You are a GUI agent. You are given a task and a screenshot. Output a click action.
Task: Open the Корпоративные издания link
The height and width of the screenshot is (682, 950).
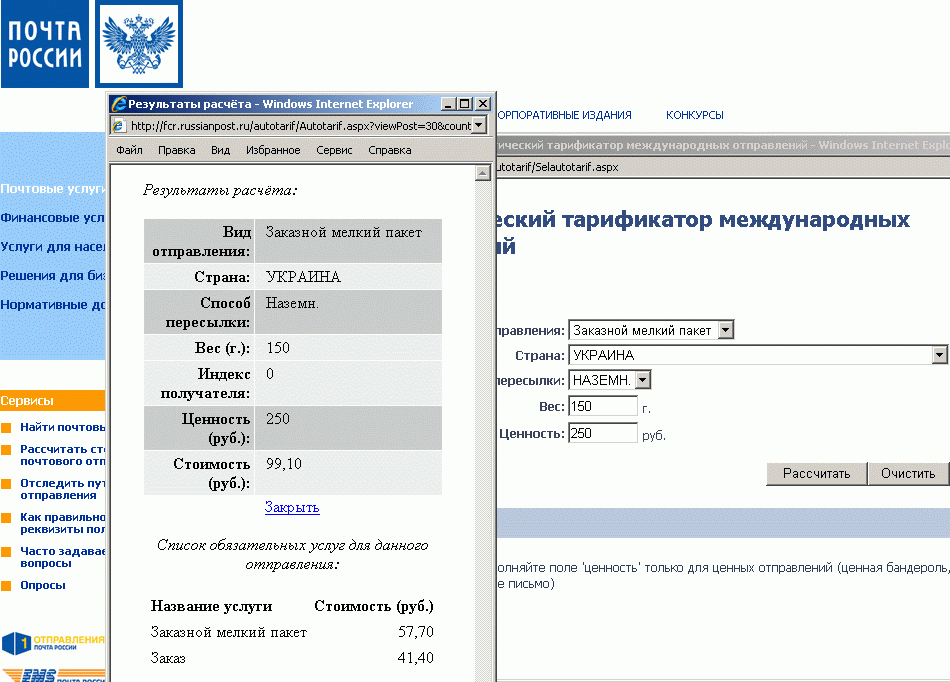(x=564, y=115)
